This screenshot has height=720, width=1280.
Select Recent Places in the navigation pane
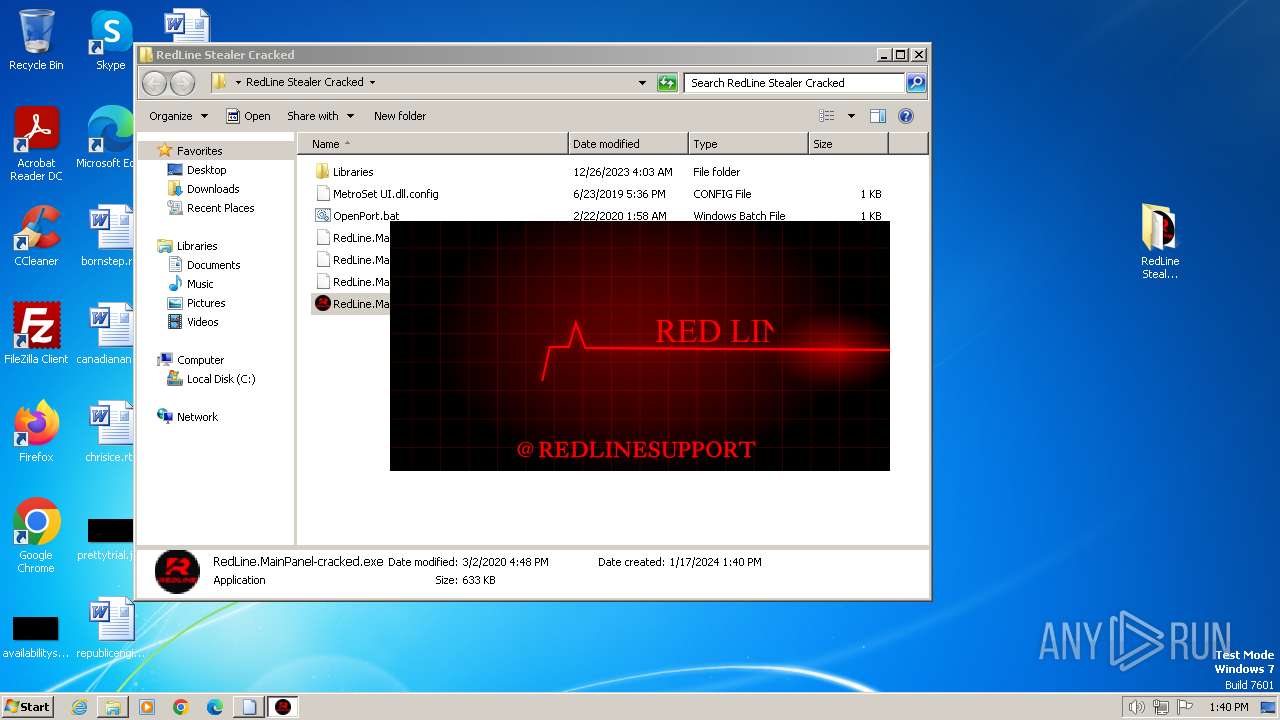[x=220, y=208]
